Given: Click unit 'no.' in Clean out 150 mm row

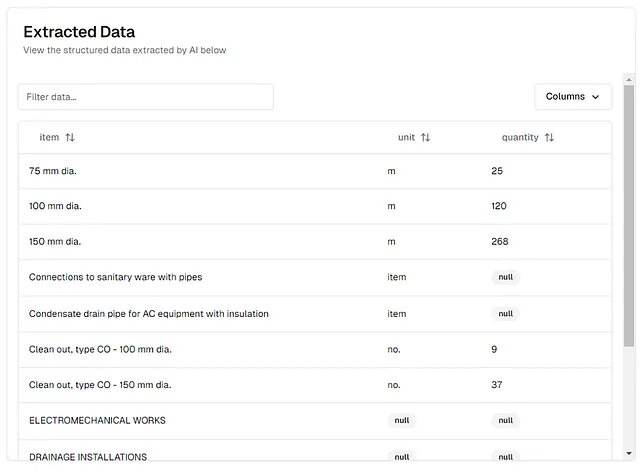Looking at the screenshot, I should (393, 385).
